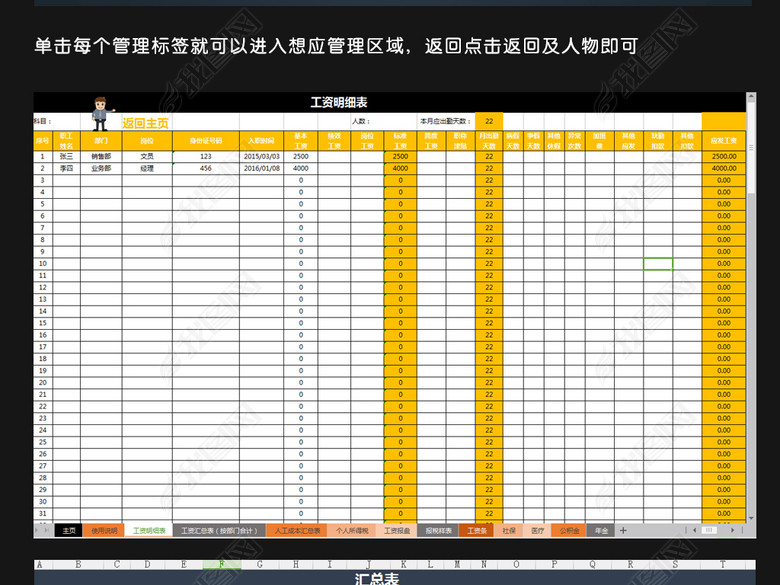The height and width of the screenshot is (585, 780).
Task: Click the cartoon man figure to return
Action: (102, 114)
